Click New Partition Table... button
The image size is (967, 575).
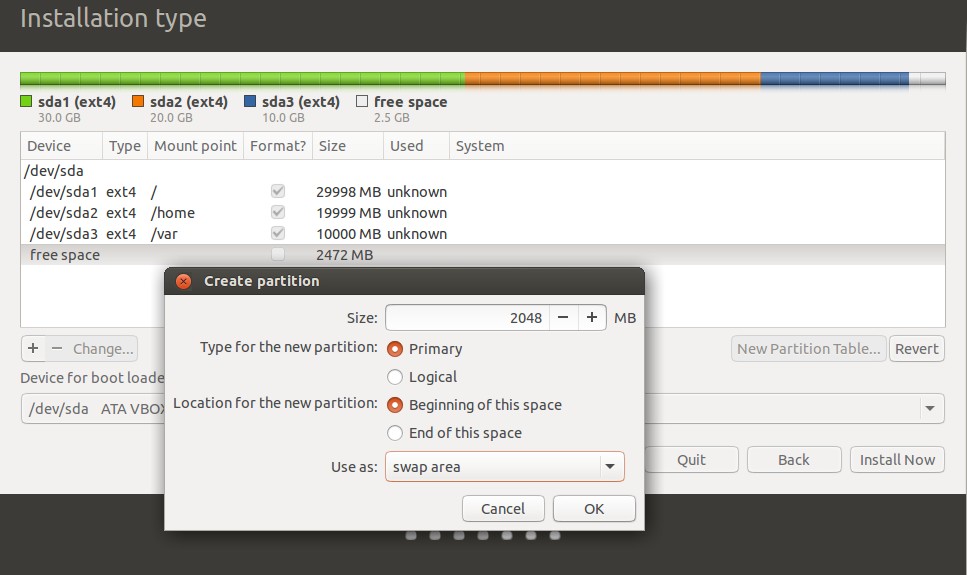click(809, 349)
